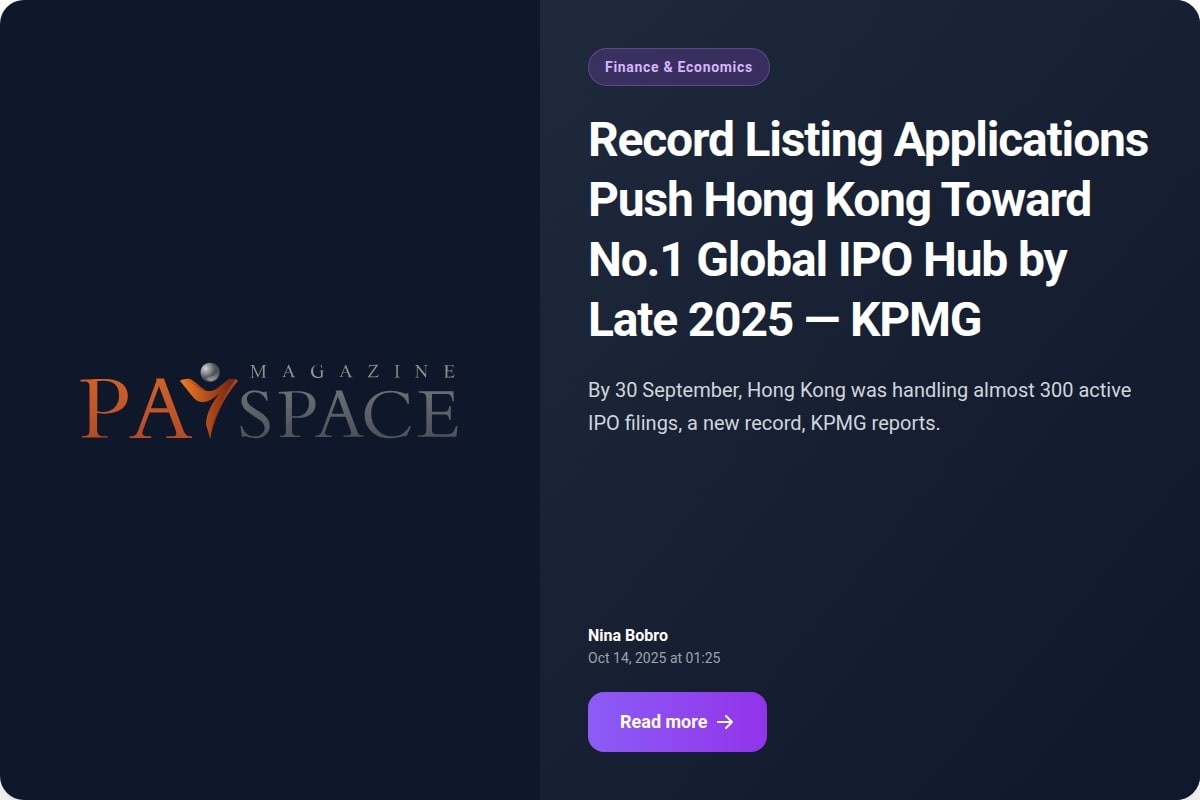
Task: Click the silver ball in the logo
Action: coord(210,372)
